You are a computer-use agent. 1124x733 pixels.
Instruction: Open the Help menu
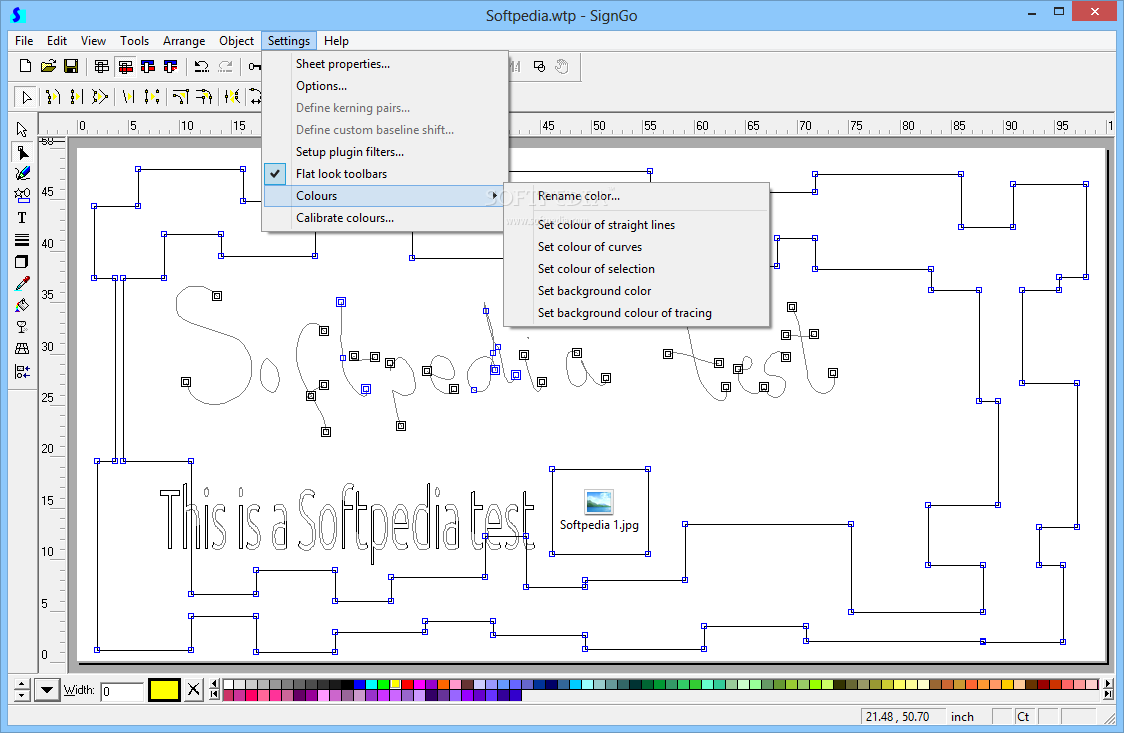[x=335, y=41]
